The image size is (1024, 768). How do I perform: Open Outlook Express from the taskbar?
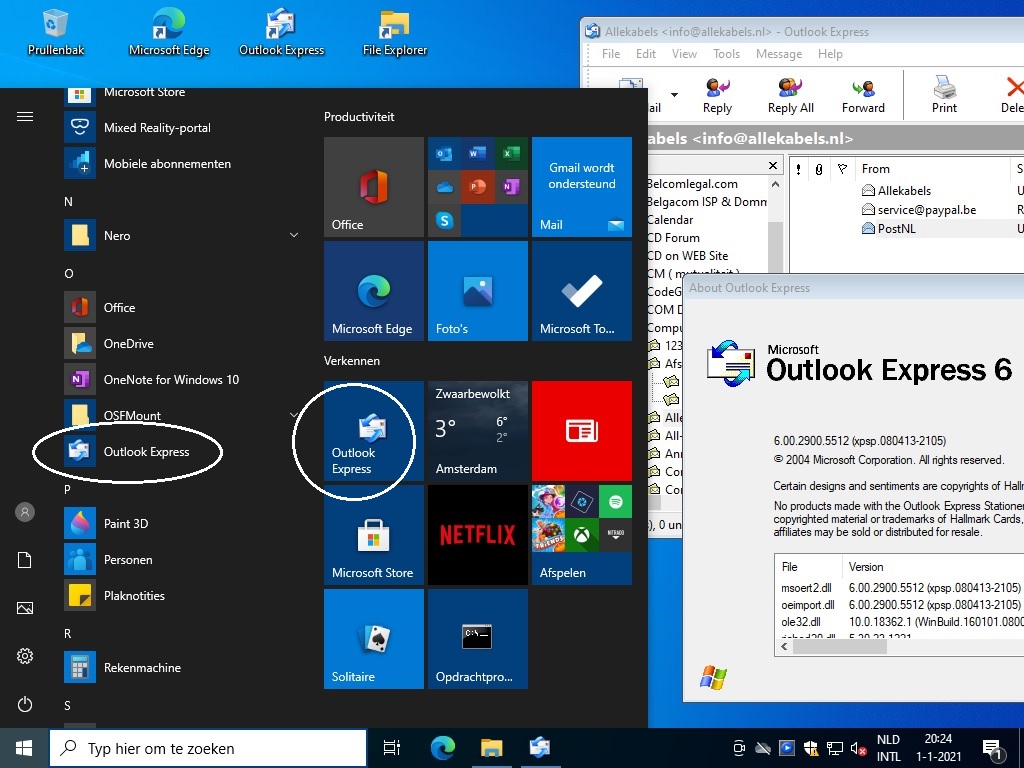540,747
